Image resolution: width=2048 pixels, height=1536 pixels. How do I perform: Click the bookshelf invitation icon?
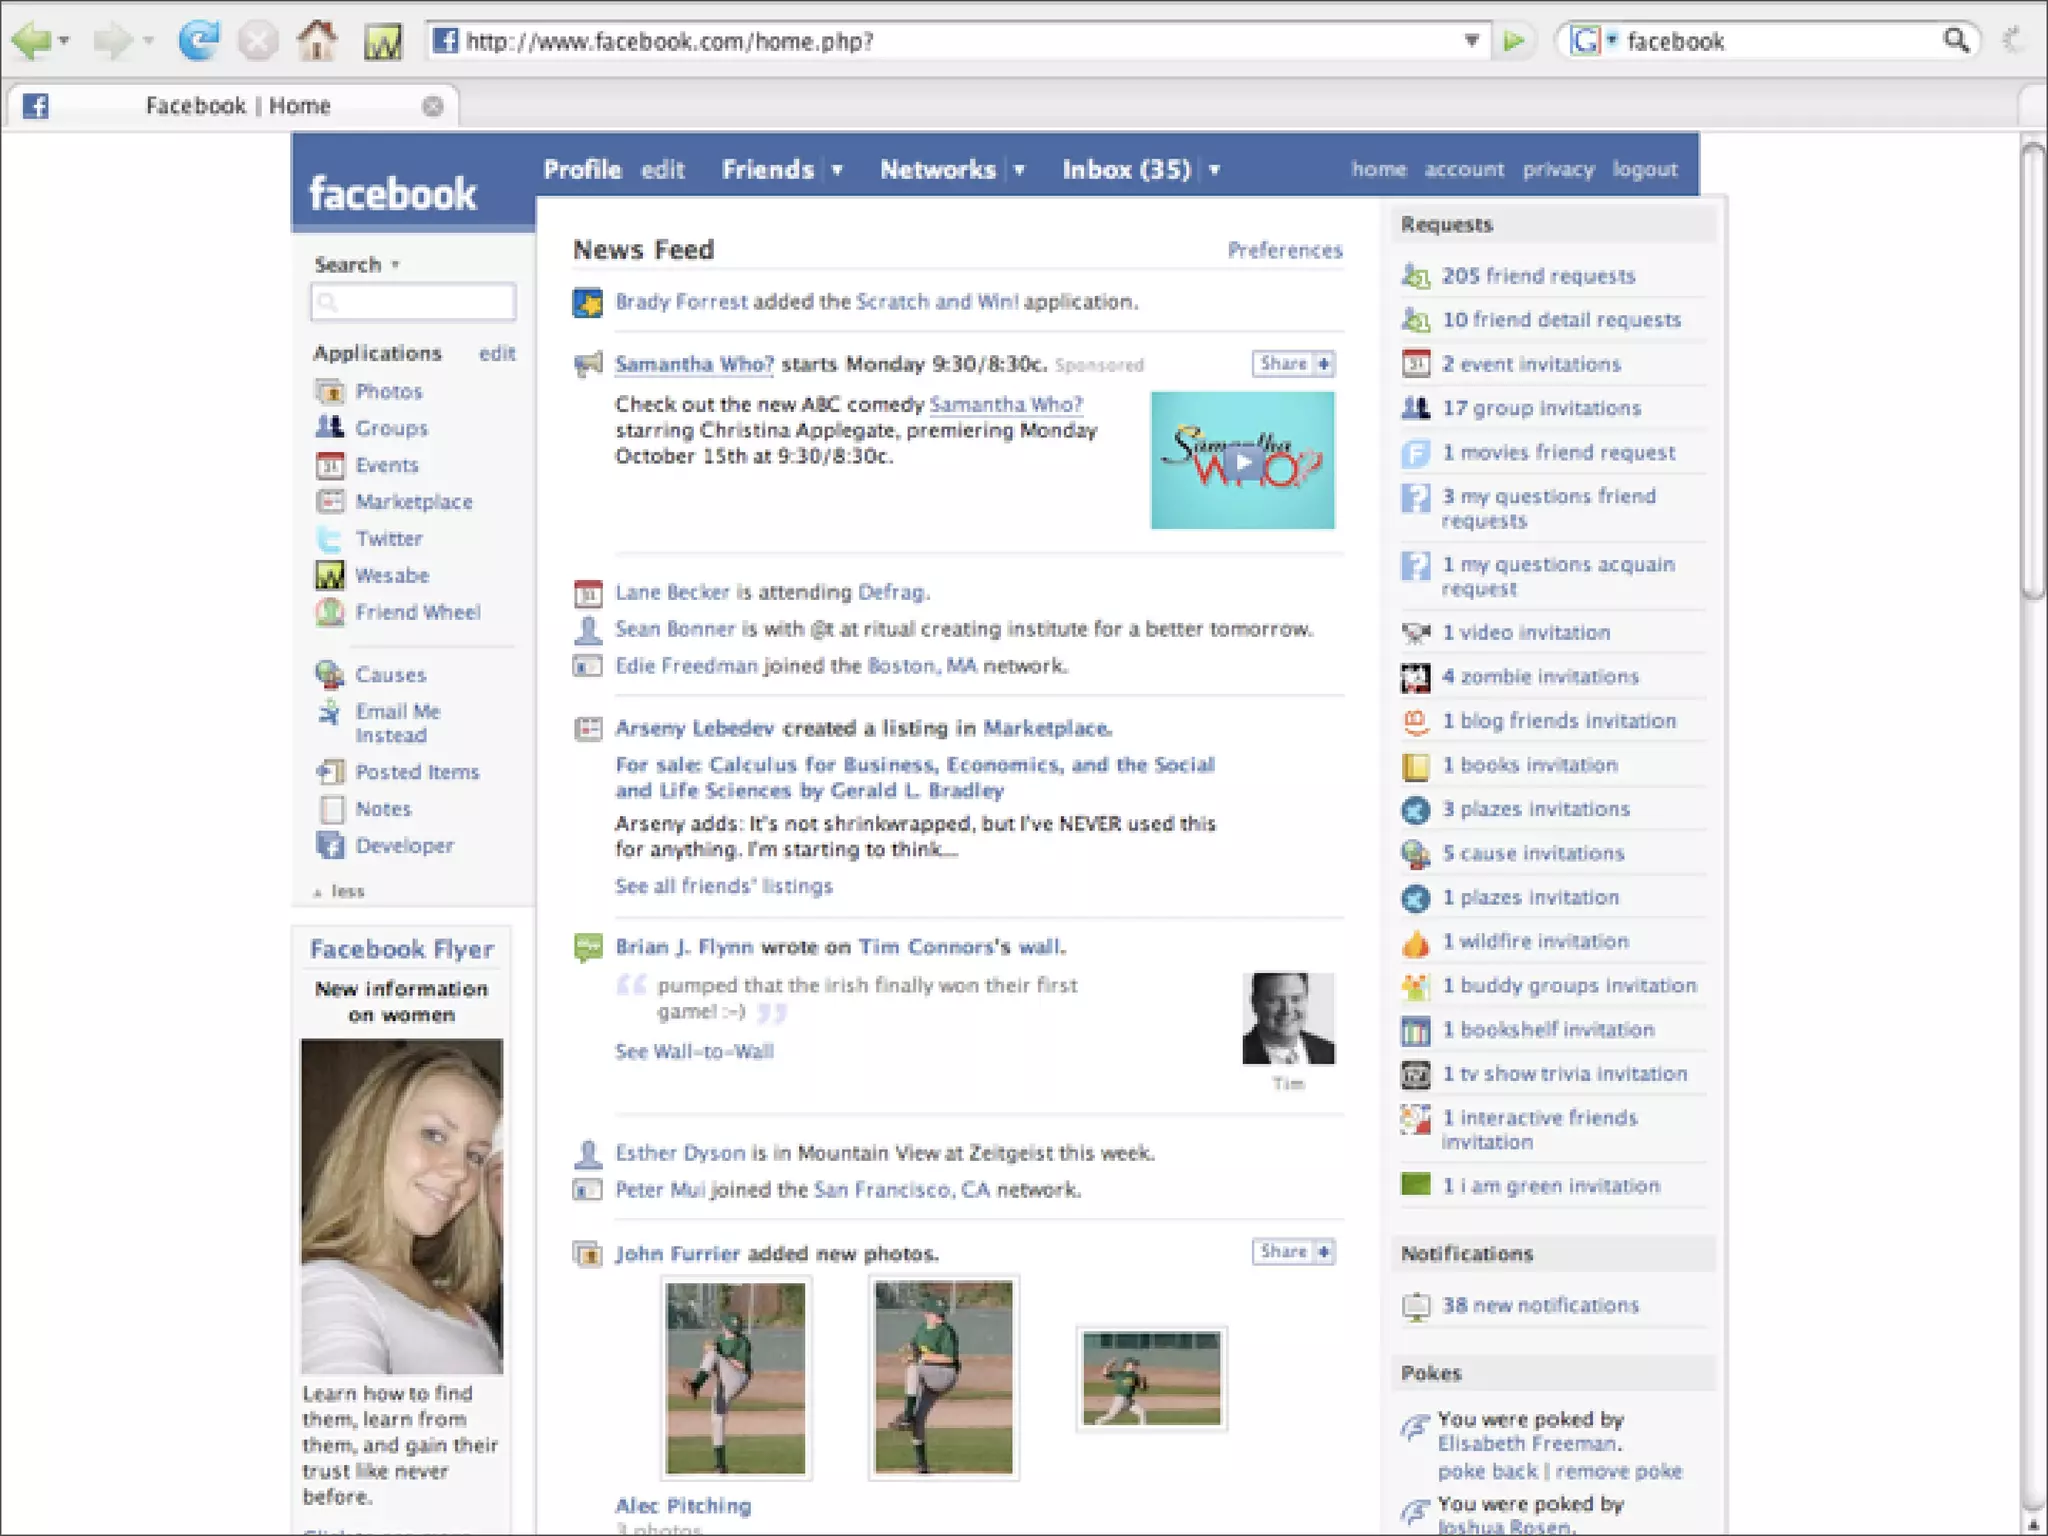(1416, 1030)
